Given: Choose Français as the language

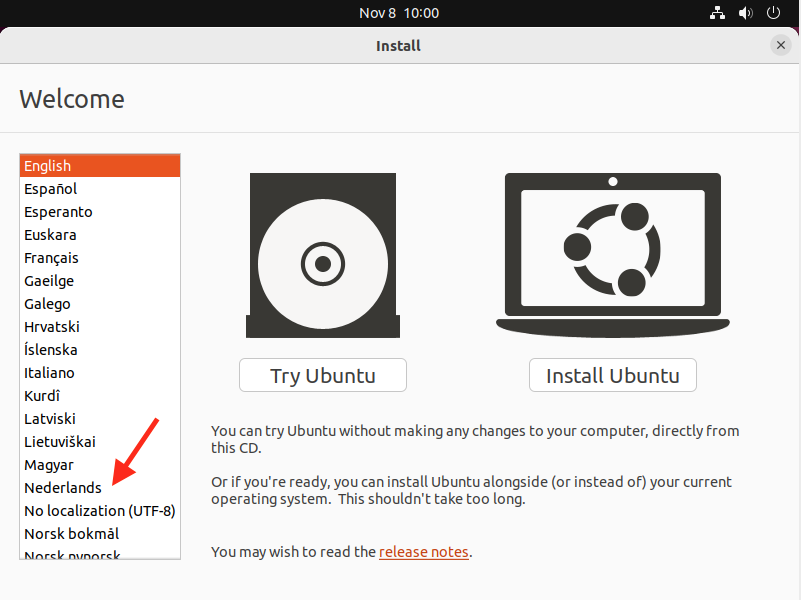Looking at the screenshot, I should click(51, 258).
